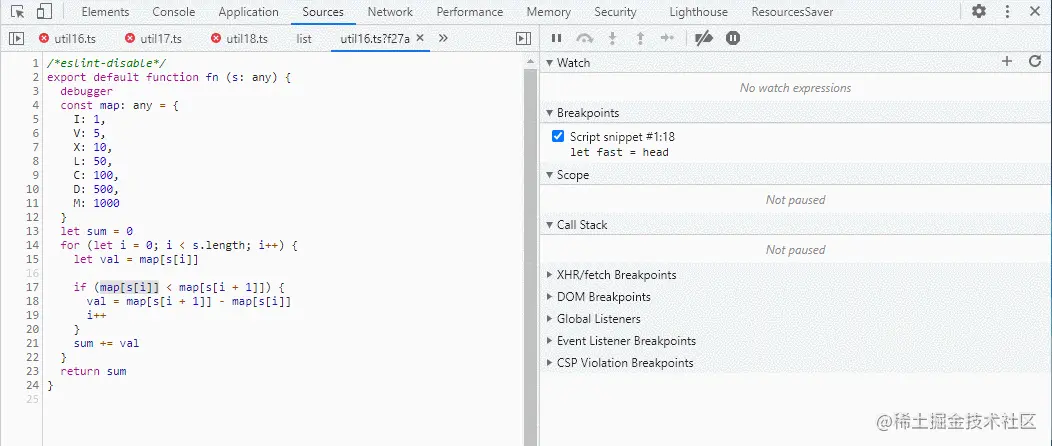Switch to the Memory panel
The height and width of the screenshot is (446, 1052).
pyautogui.click(x=549, y=12)
